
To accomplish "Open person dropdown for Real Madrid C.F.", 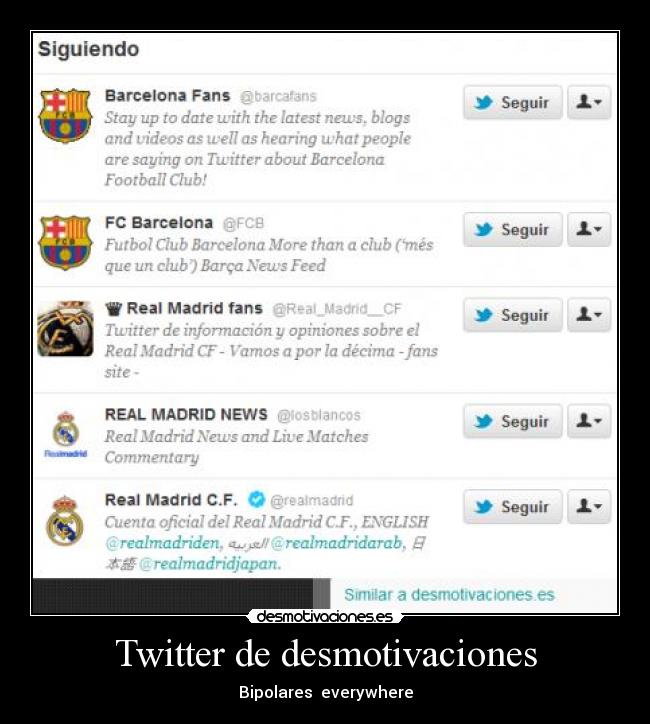I will (589, 507).
